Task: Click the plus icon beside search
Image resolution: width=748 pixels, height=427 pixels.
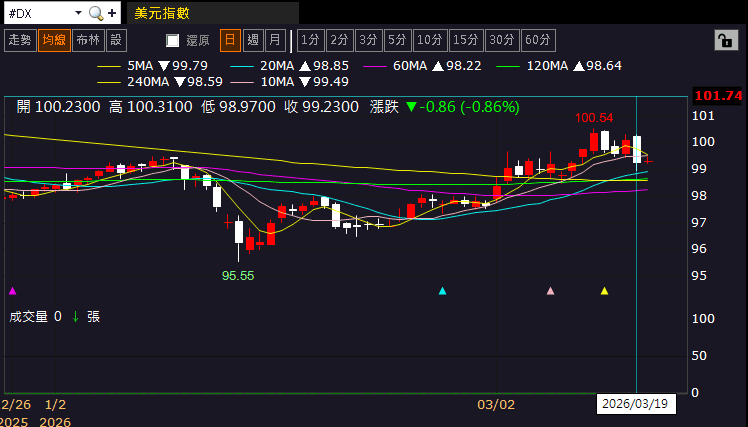Action: tap(112, 13)
